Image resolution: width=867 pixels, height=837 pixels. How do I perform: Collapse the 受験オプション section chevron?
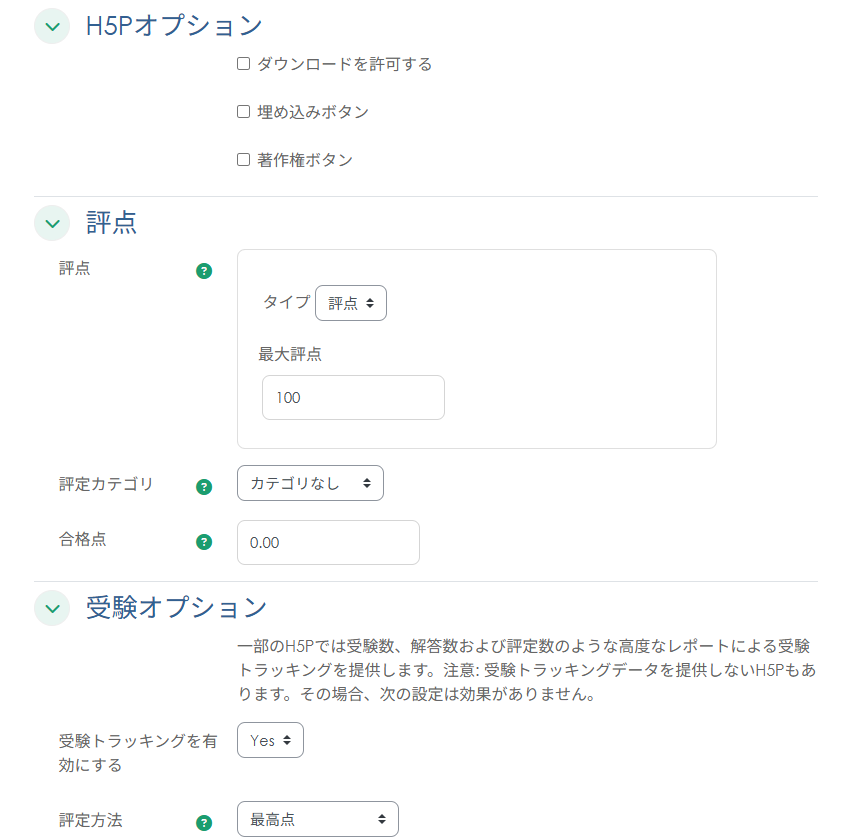52,607
